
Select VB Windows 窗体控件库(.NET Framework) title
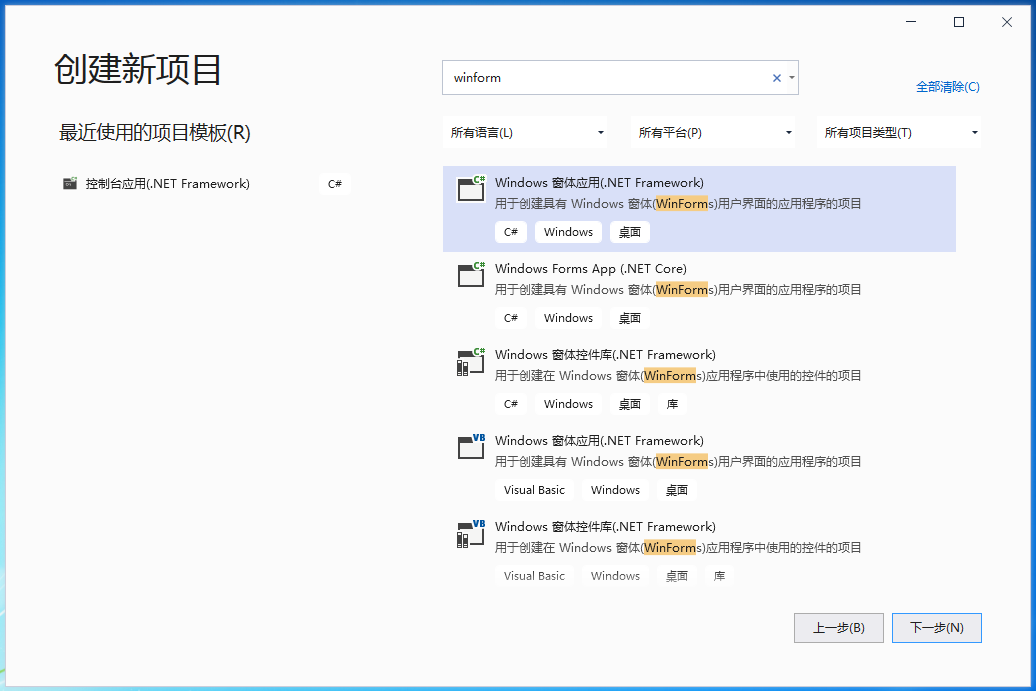605,527
